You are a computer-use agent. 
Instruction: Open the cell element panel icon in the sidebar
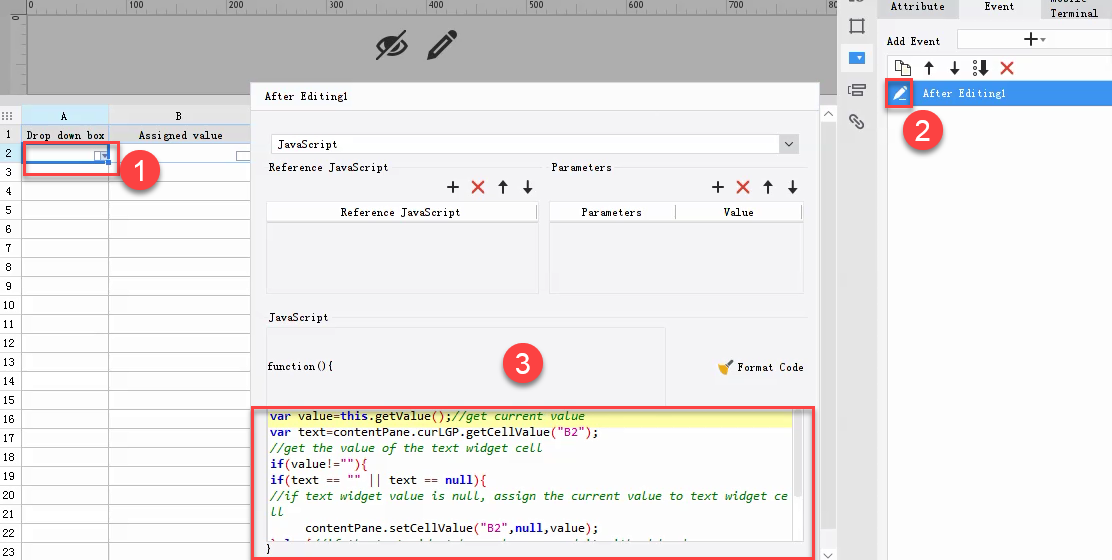[857, 26]
